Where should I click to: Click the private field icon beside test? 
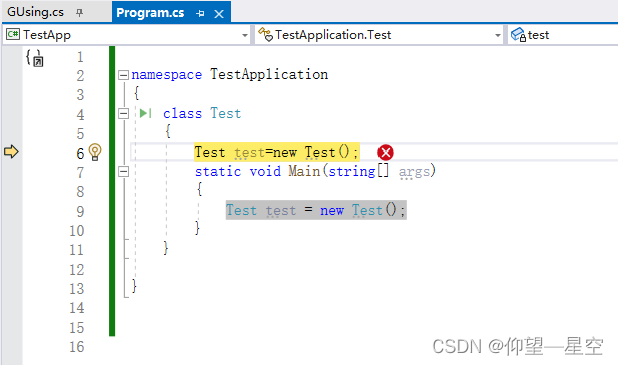[x=518, y=35]
